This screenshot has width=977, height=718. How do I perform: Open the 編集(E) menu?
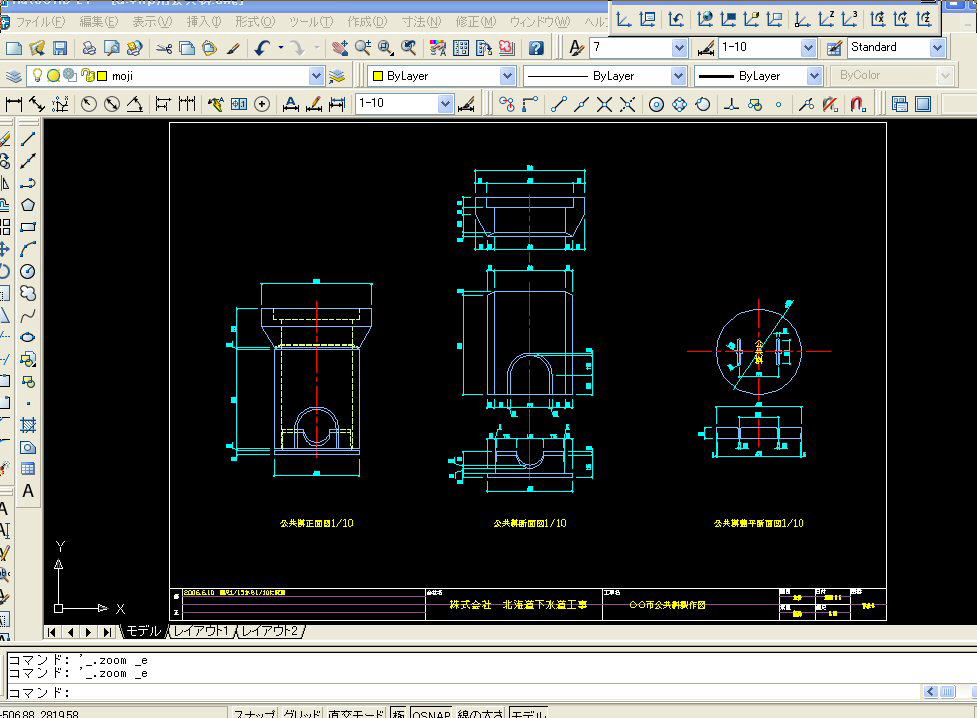coord(98,22)
